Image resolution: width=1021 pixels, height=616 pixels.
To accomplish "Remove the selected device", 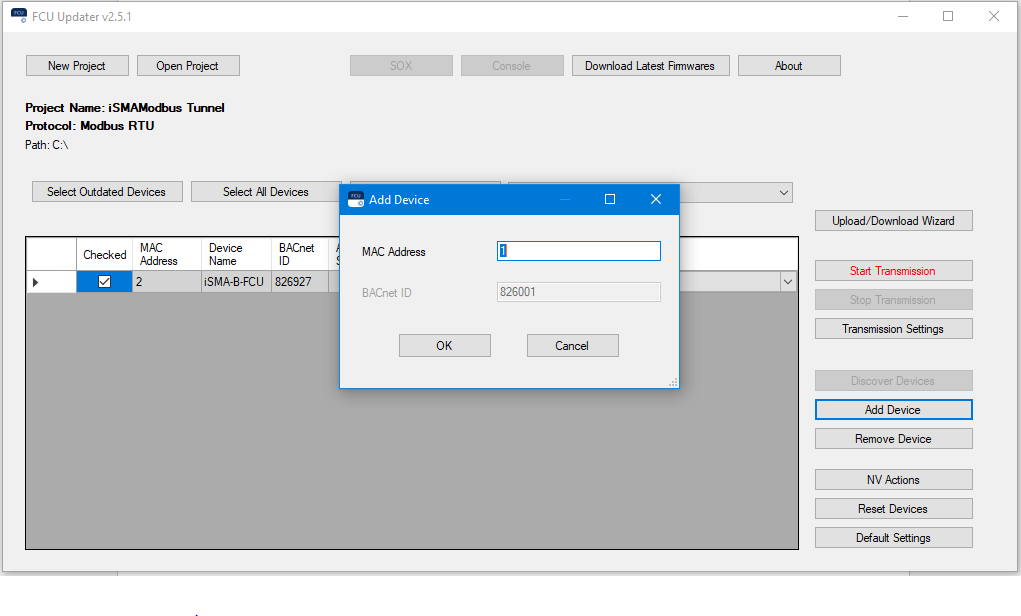I will coord(893,438).
